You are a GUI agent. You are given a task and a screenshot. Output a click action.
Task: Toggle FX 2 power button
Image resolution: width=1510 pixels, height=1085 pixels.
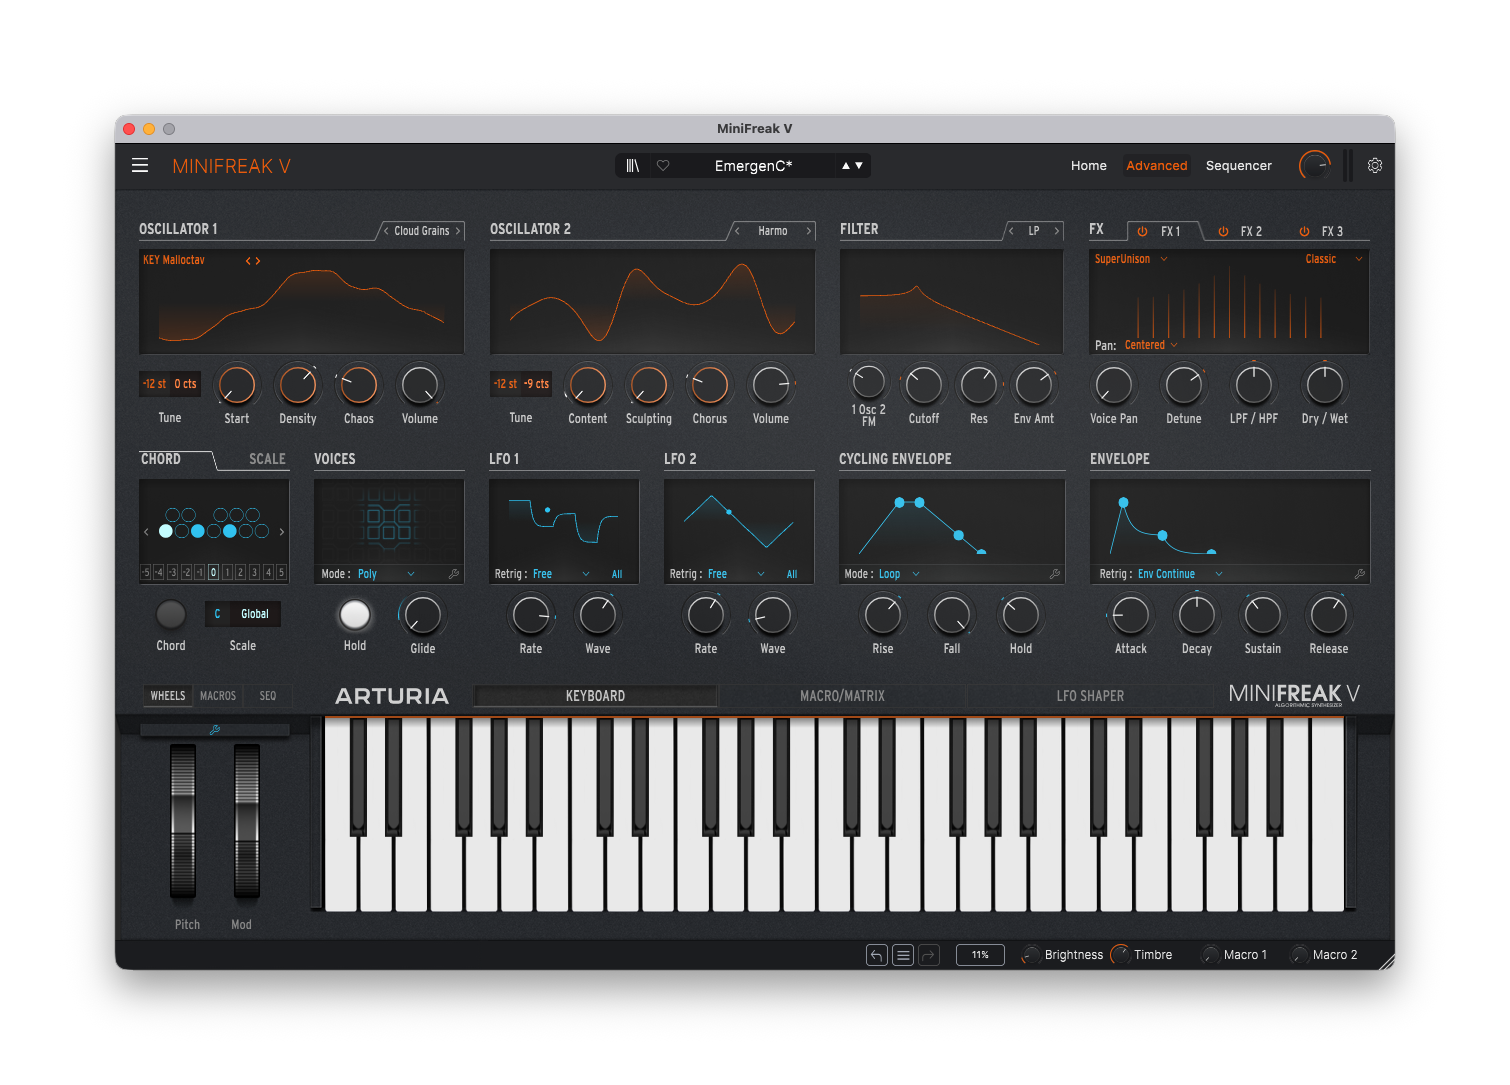[1223, 231]
